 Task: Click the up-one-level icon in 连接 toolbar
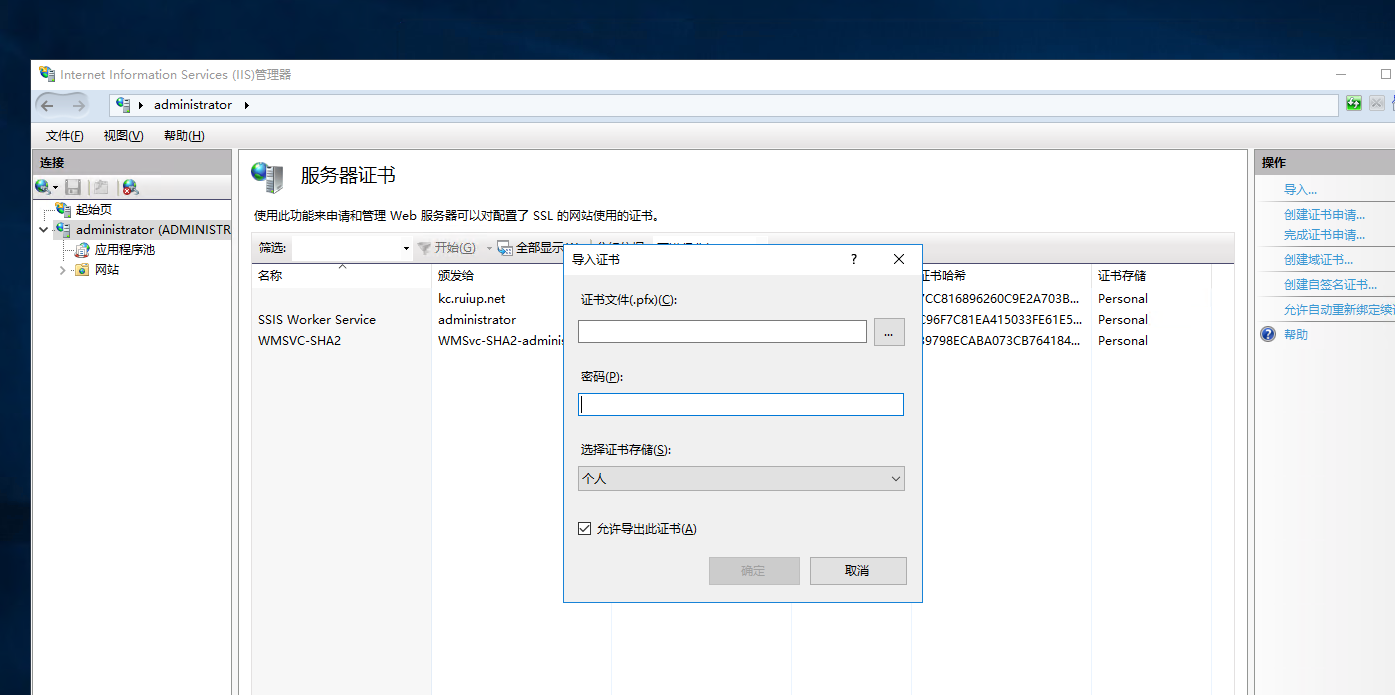(100, 187)
